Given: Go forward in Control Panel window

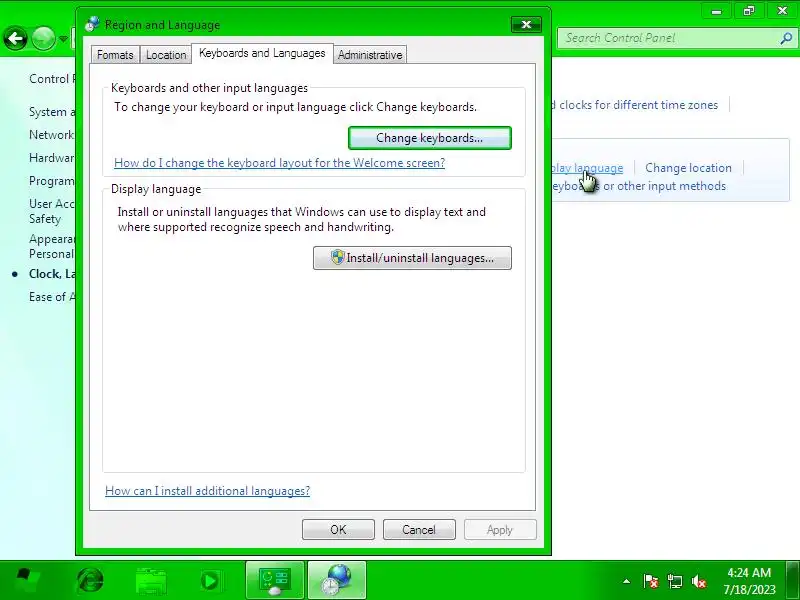Looking at the screenshot, I should pos(43,38).
